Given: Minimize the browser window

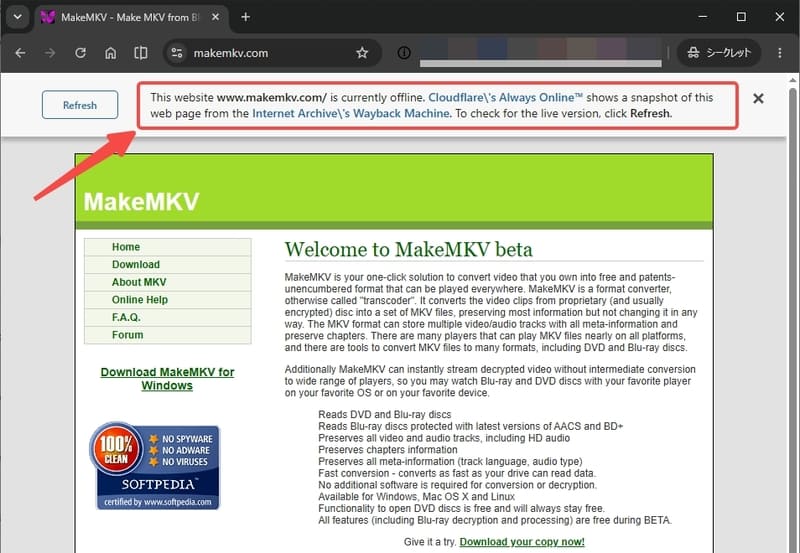Looking at the screenshot, I should click(703, 17).
